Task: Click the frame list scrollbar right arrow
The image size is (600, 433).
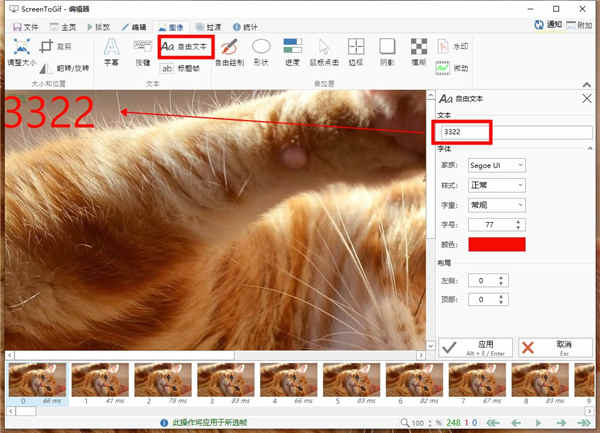Action: click(588, 412)
